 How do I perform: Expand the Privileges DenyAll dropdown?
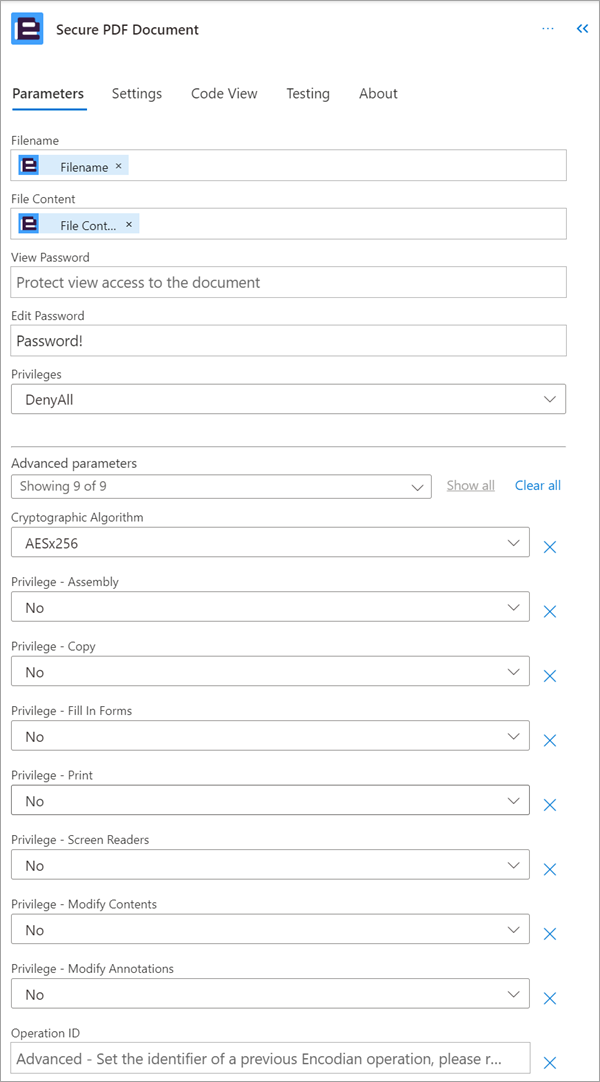pyautogui.click(x=288, y=399)
